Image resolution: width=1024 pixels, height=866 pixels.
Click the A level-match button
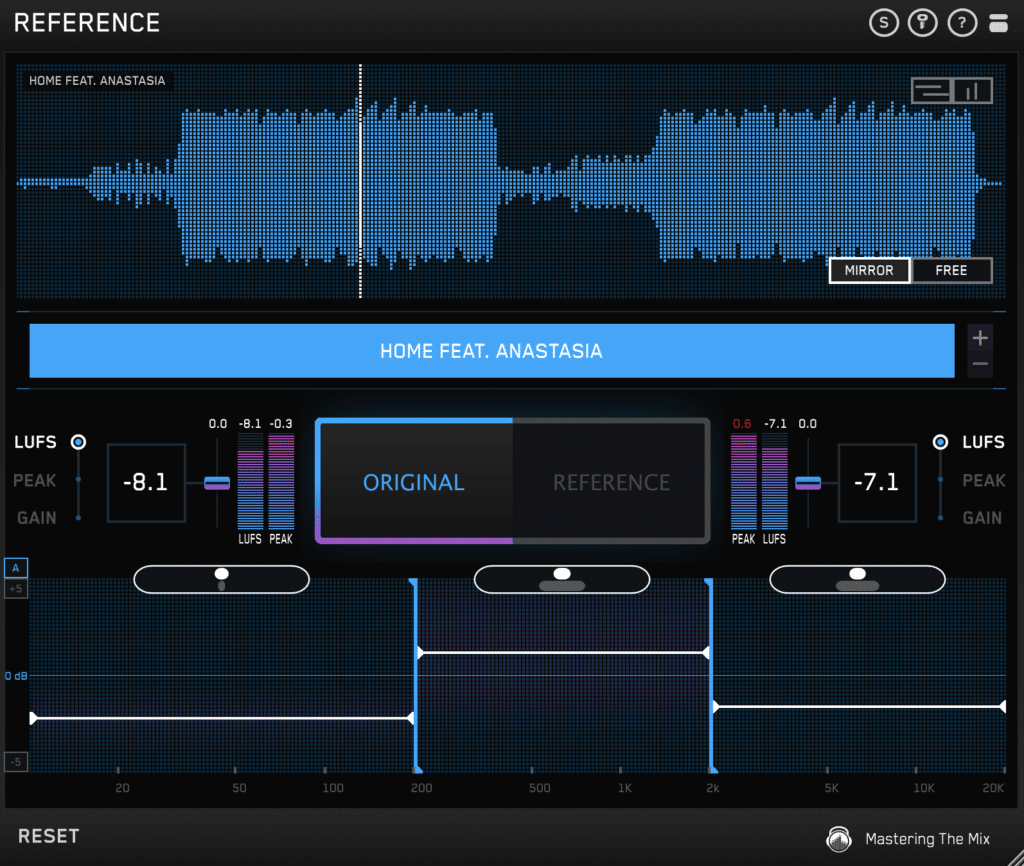[x=16, y=568]
